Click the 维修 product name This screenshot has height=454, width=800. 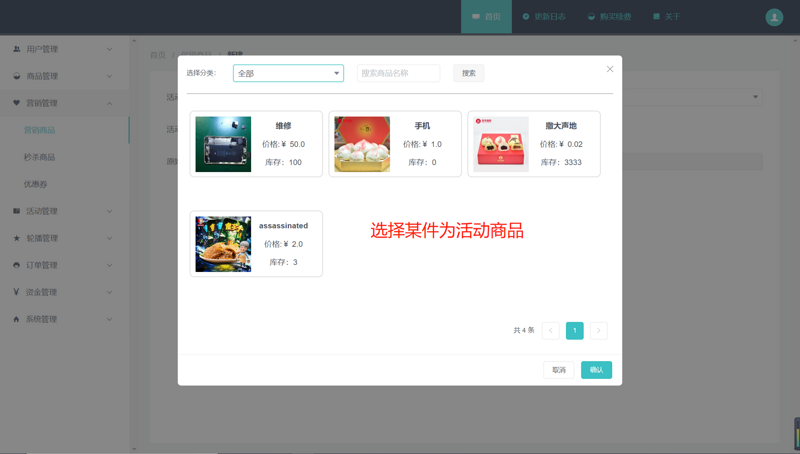(x=283, y=125)
